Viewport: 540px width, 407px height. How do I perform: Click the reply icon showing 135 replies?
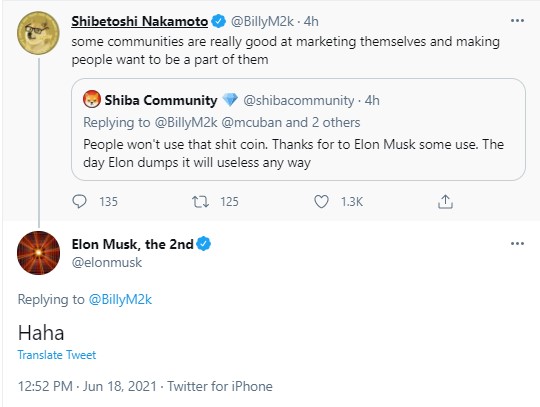point(80,201)
